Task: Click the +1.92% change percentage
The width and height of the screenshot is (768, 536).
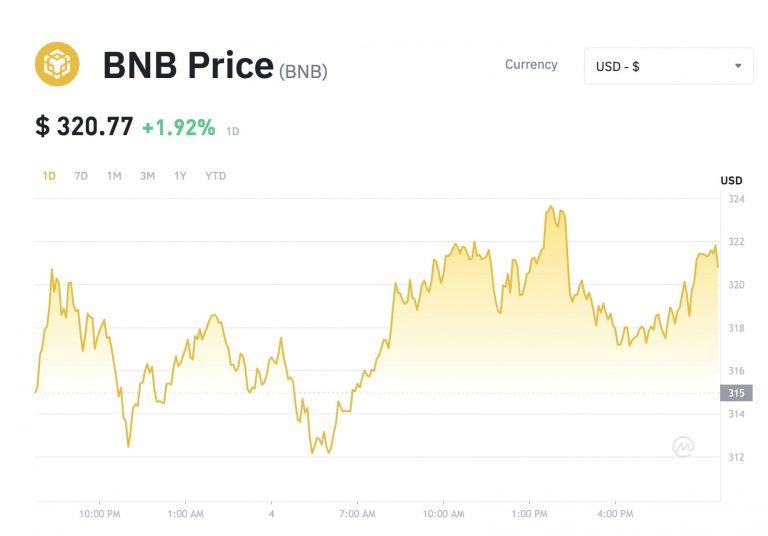Action: pos(178,127)
